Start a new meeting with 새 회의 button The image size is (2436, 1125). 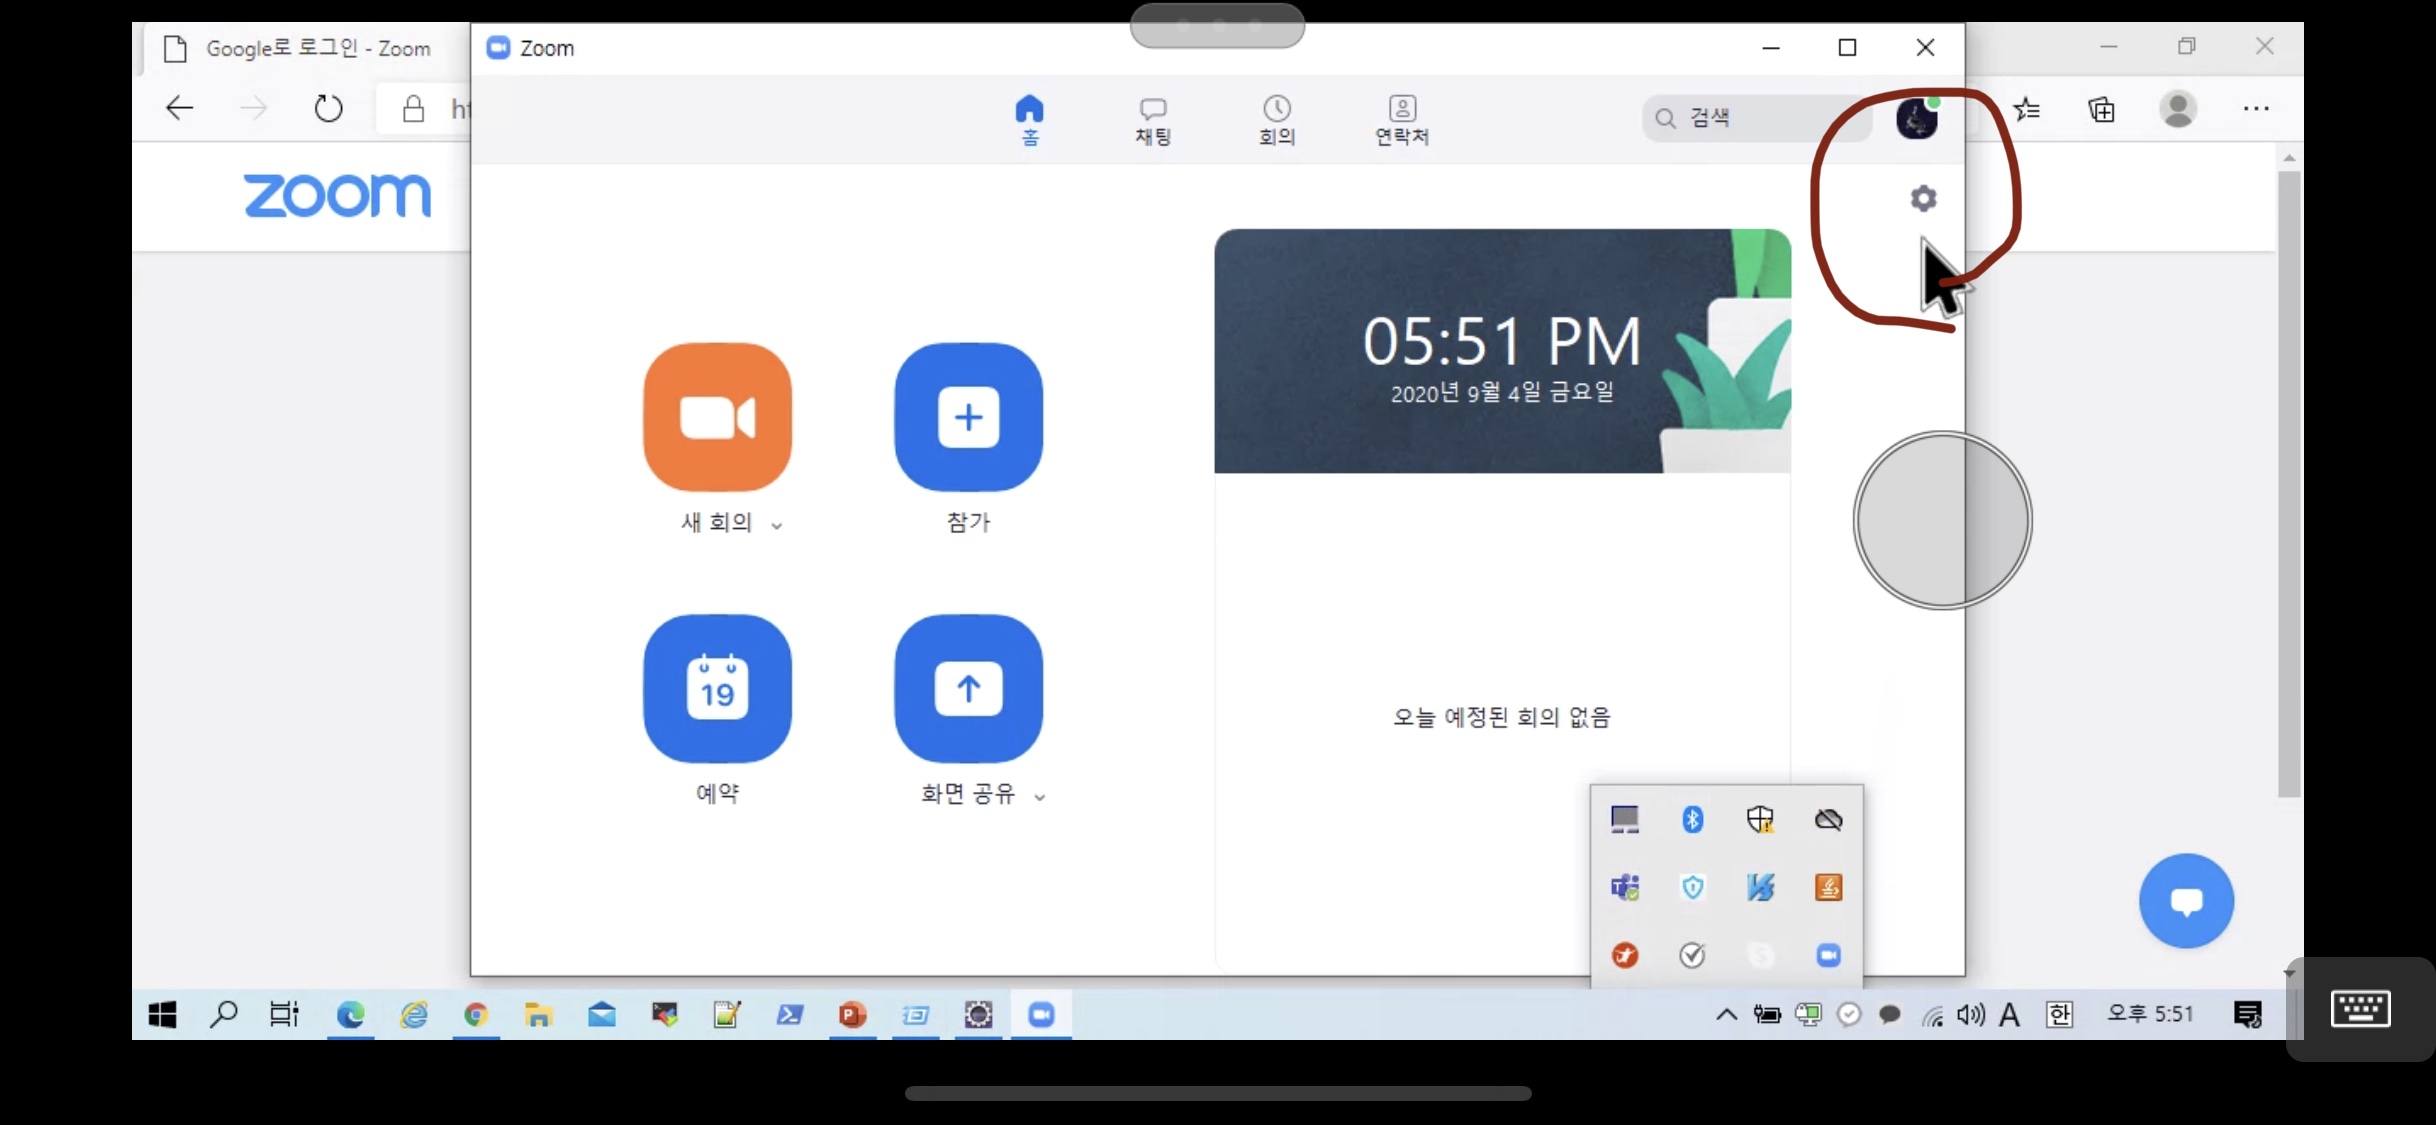[717, 417]
